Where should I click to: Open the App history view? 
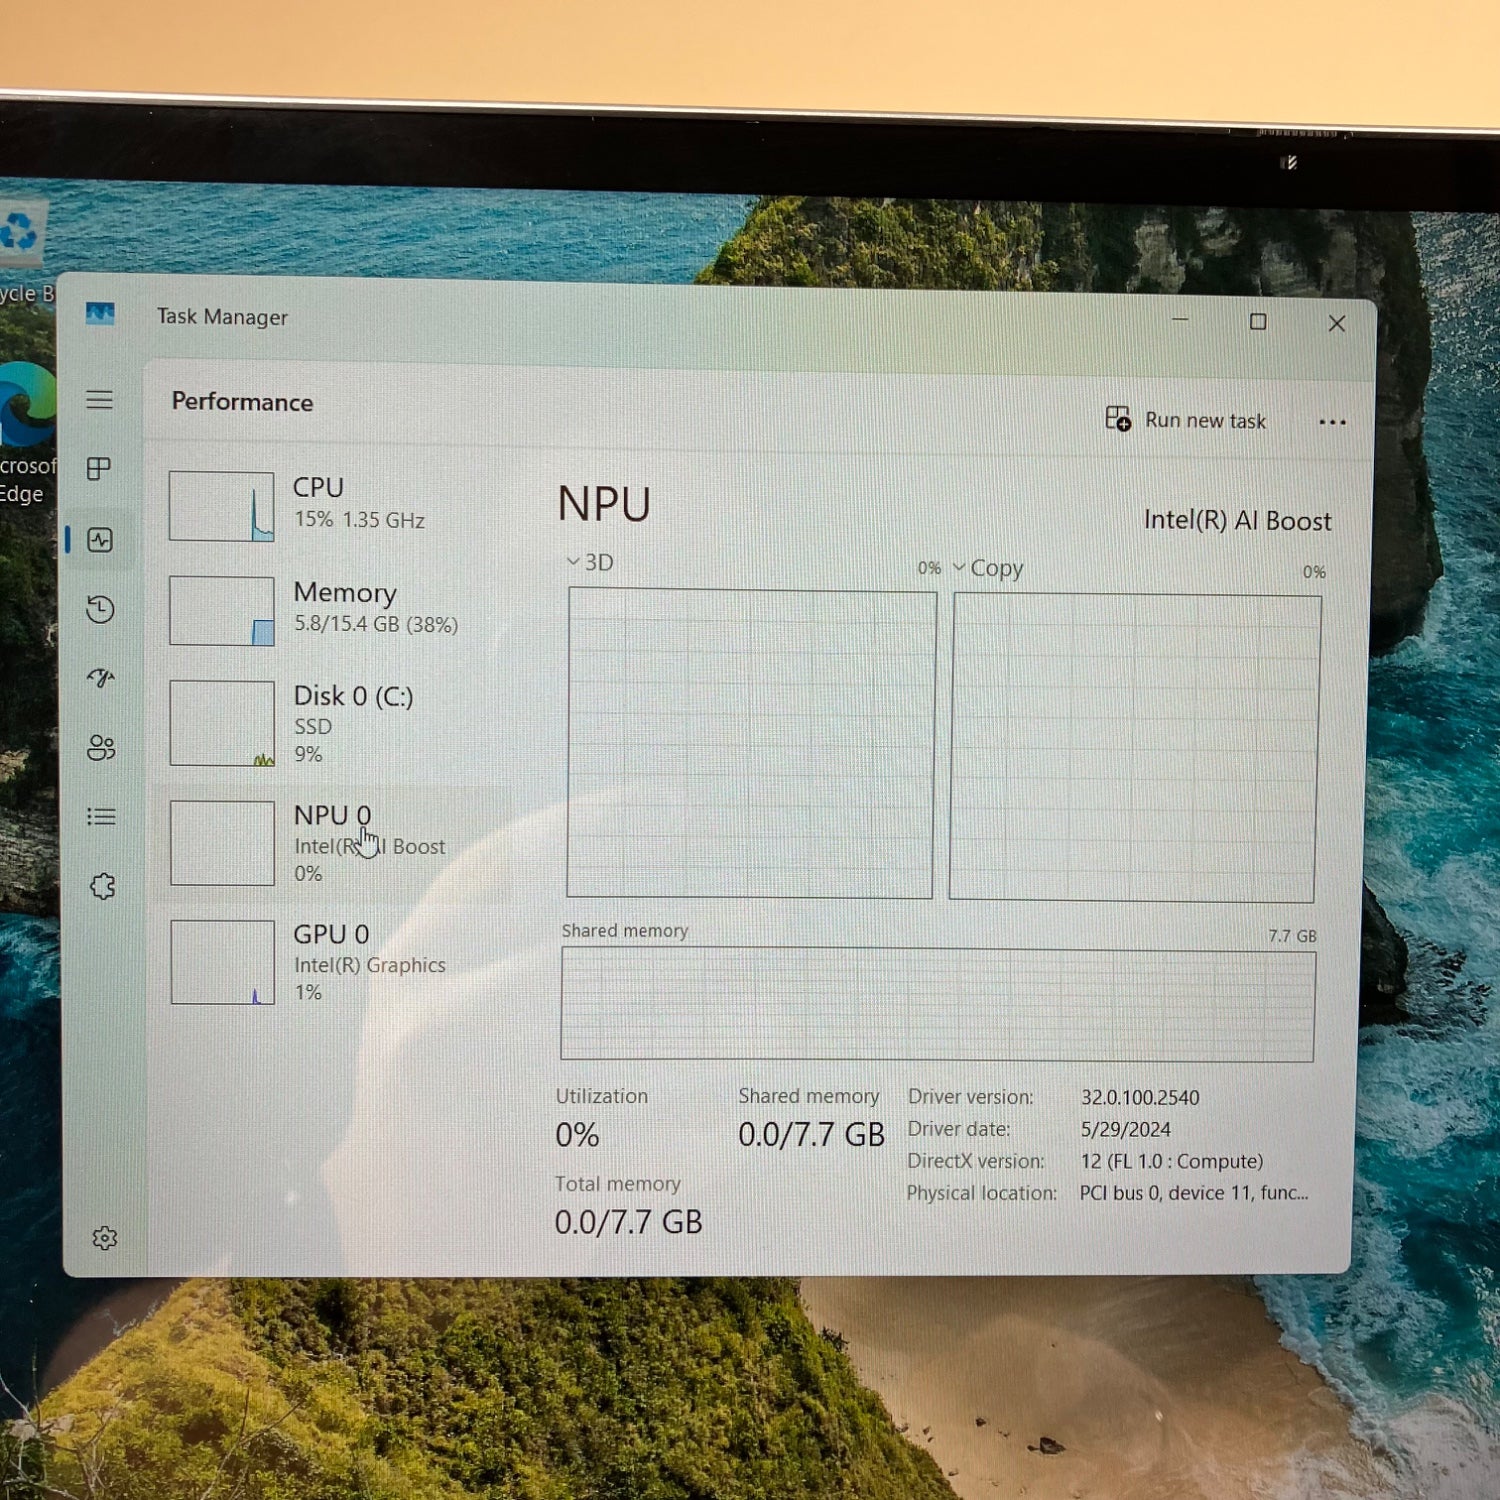tap(100, 608)
